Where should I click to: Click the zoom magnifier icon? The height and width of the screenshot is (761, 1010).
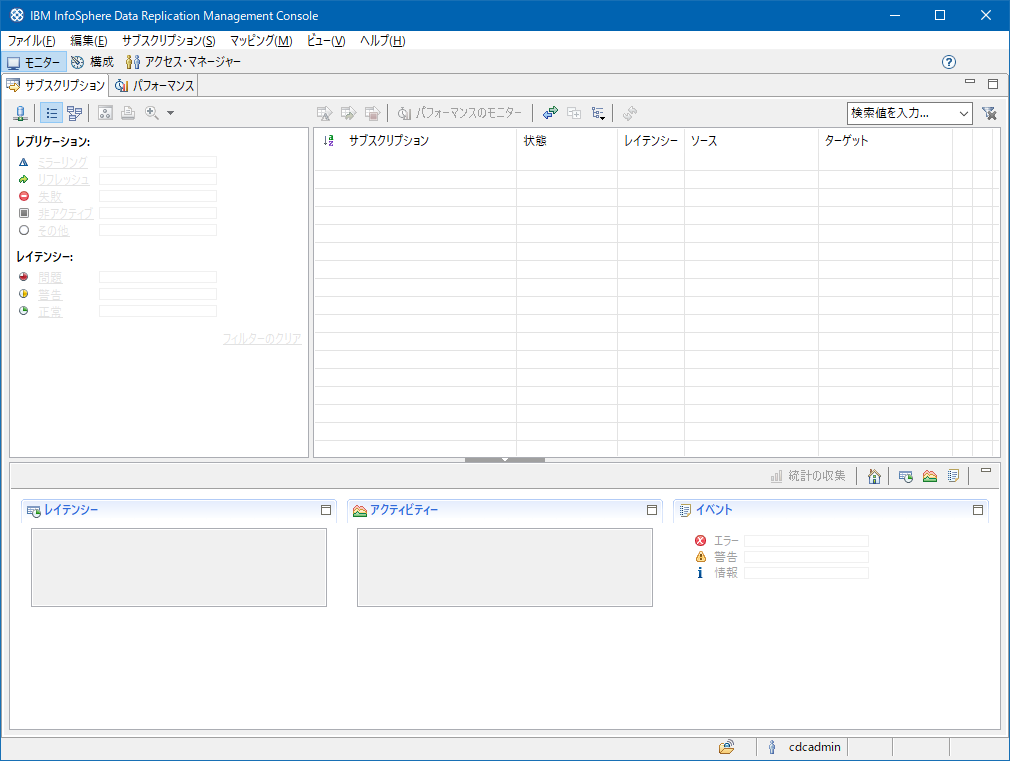click(x=152, y=113)
